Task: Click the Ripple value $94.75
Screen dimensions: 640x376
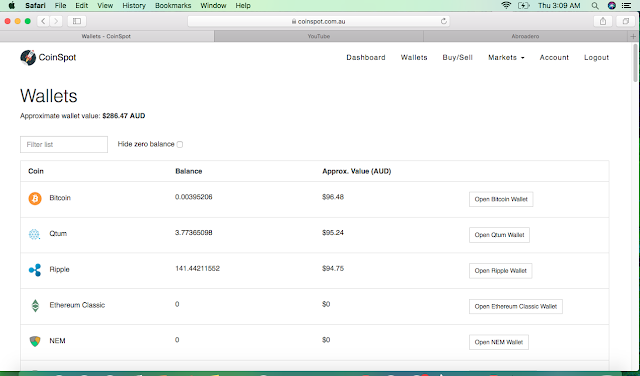Action: tap(333, 269)
